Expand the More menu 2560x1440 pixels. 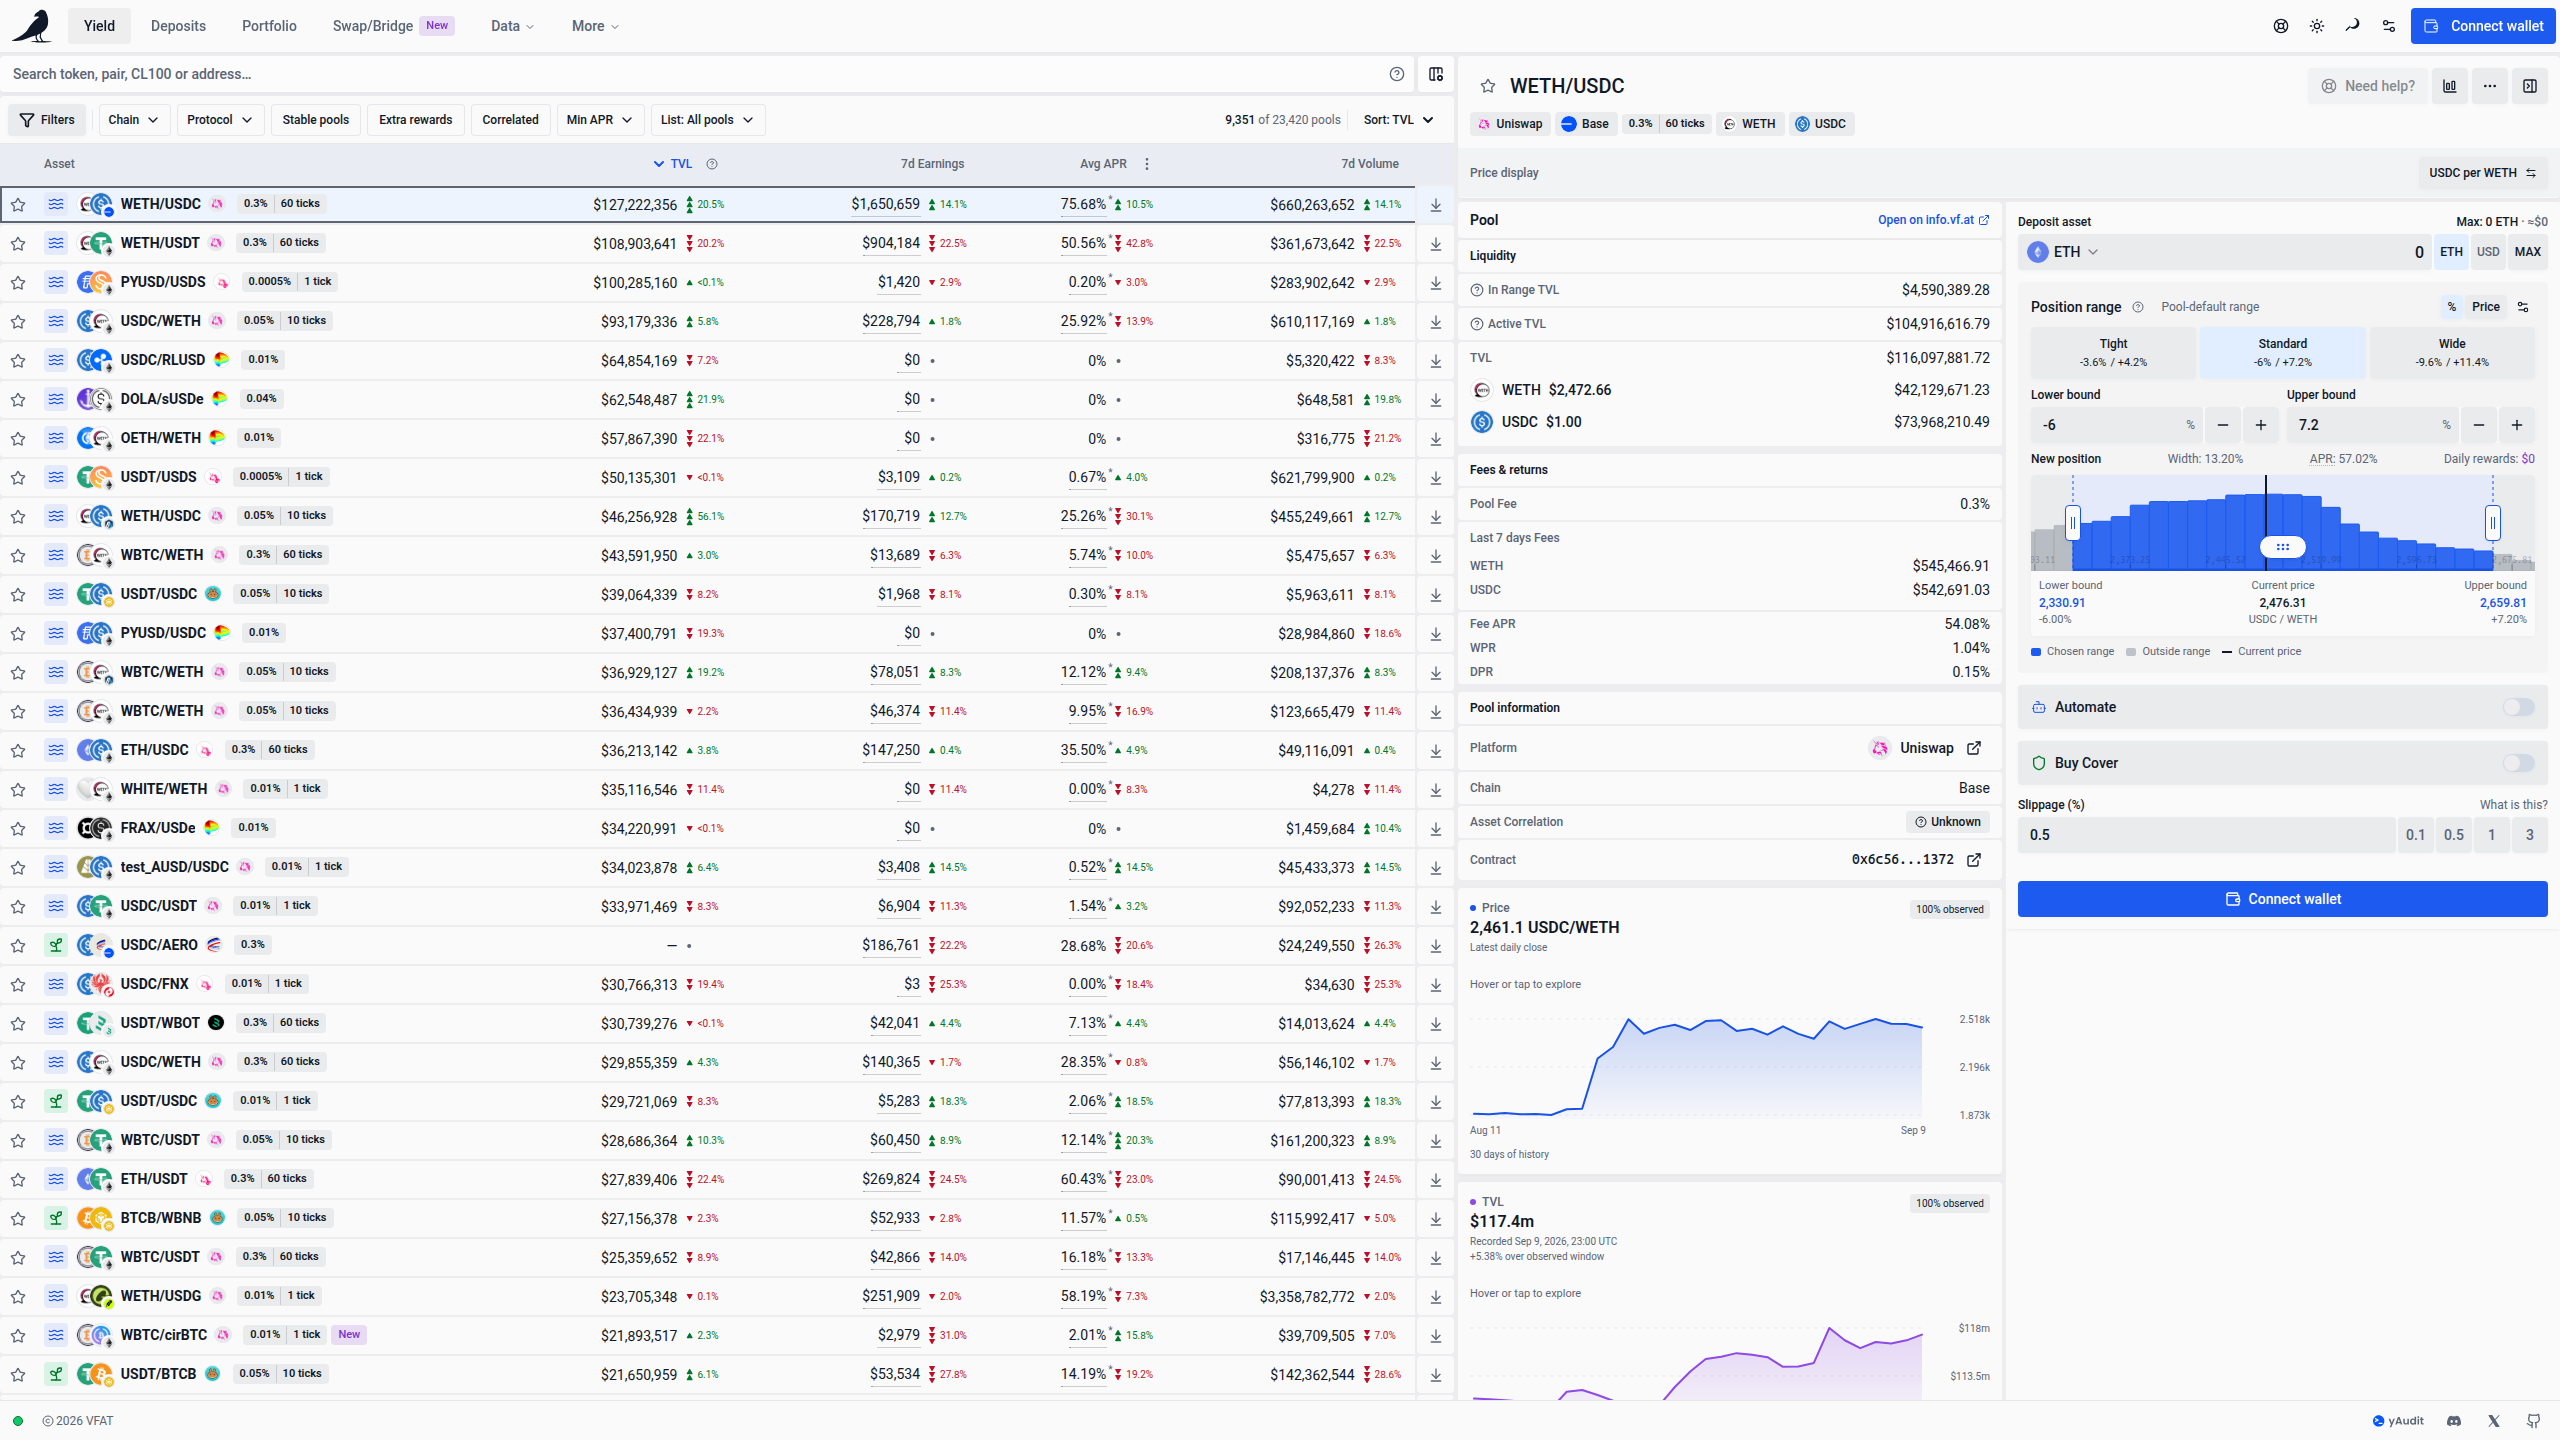[595, 26]
